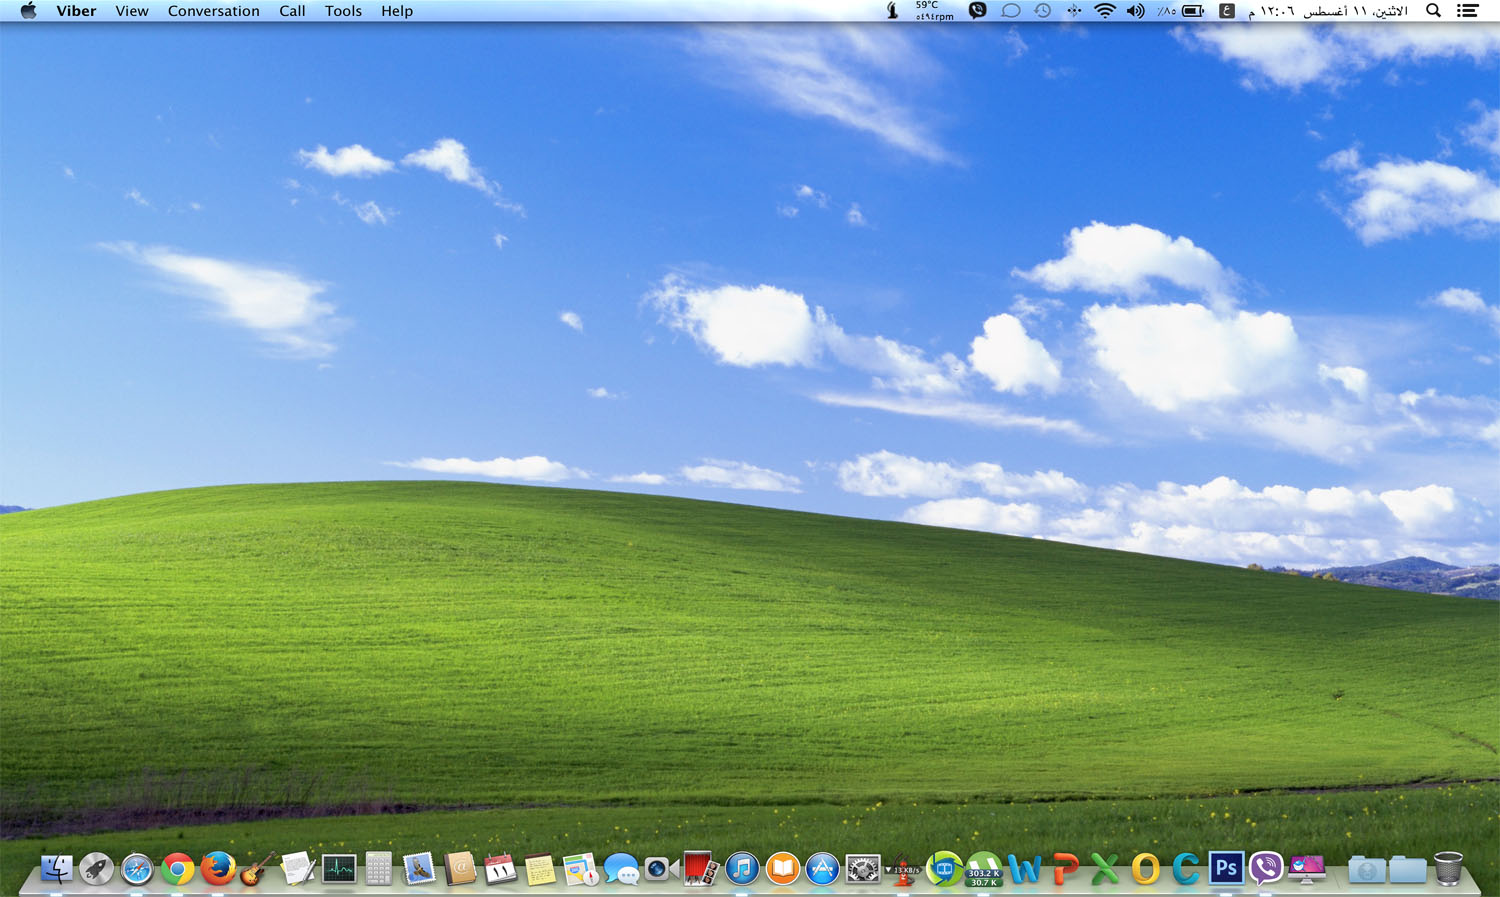The image size is (1500, 897).
Task: Open GarageBand from the Dock
Action: (x=257, y=868)
